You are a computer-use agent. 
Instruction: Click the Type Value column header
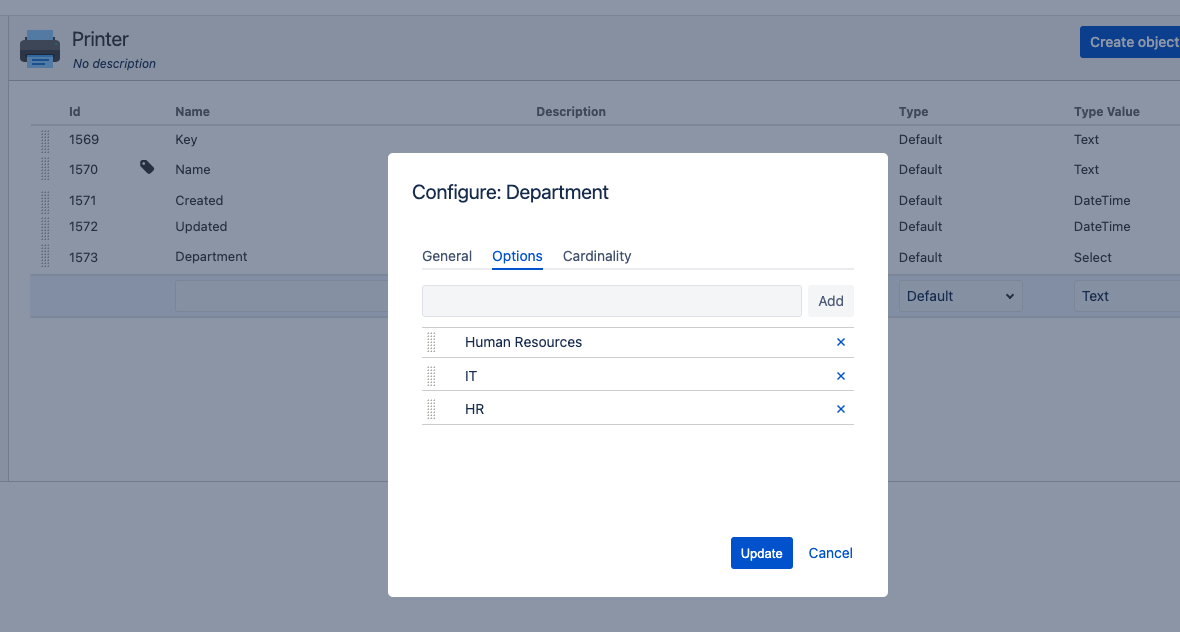pos(1106,111)
